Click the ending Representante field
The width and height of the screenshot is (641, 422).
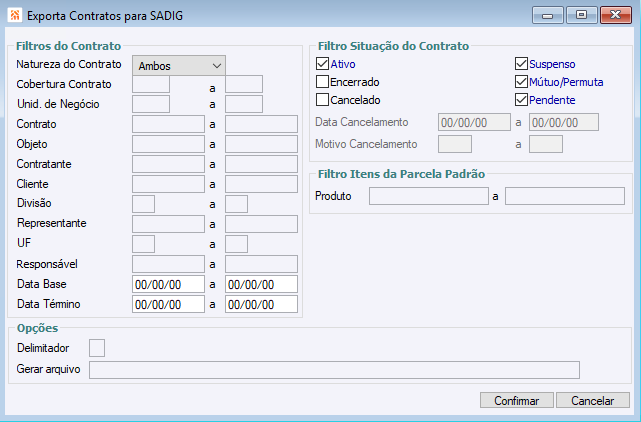click(x=261, y=224)
